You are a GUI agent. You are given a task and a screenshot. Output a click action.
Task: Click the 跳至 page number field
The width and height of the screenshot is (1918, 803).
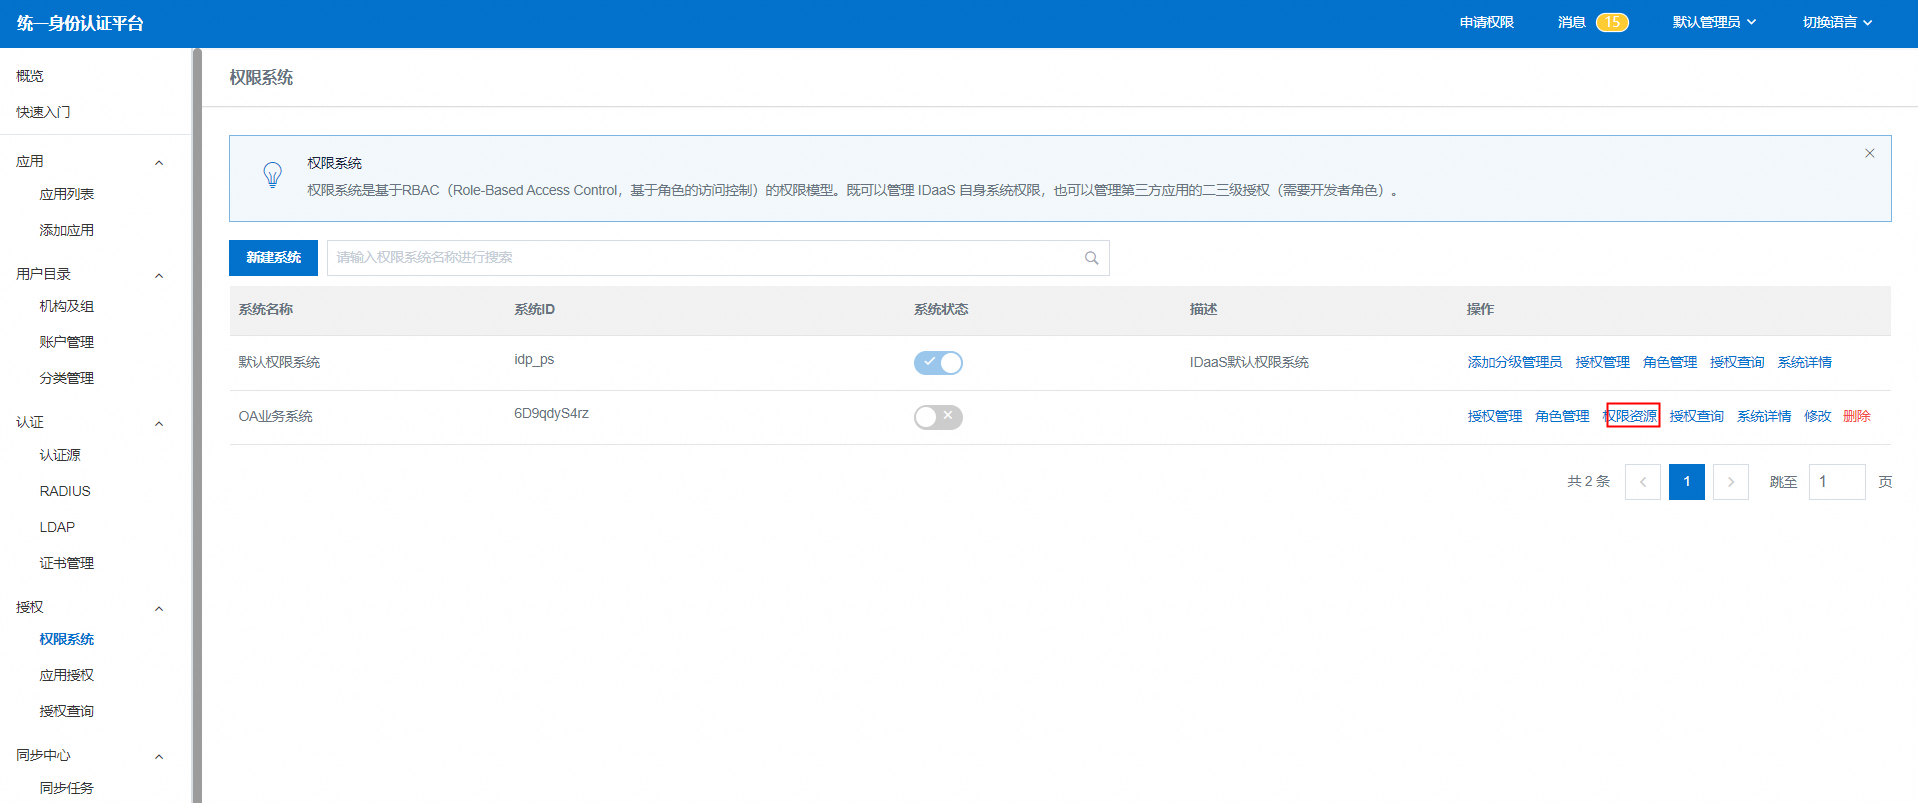1836,482
